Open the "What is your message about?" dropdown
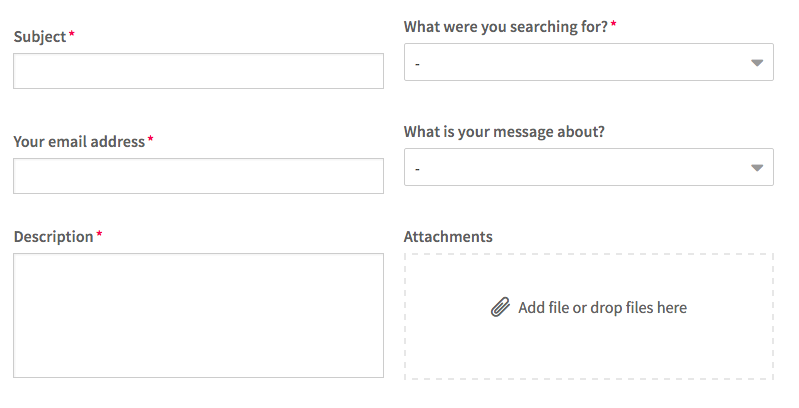 click(x=589, y=167)
